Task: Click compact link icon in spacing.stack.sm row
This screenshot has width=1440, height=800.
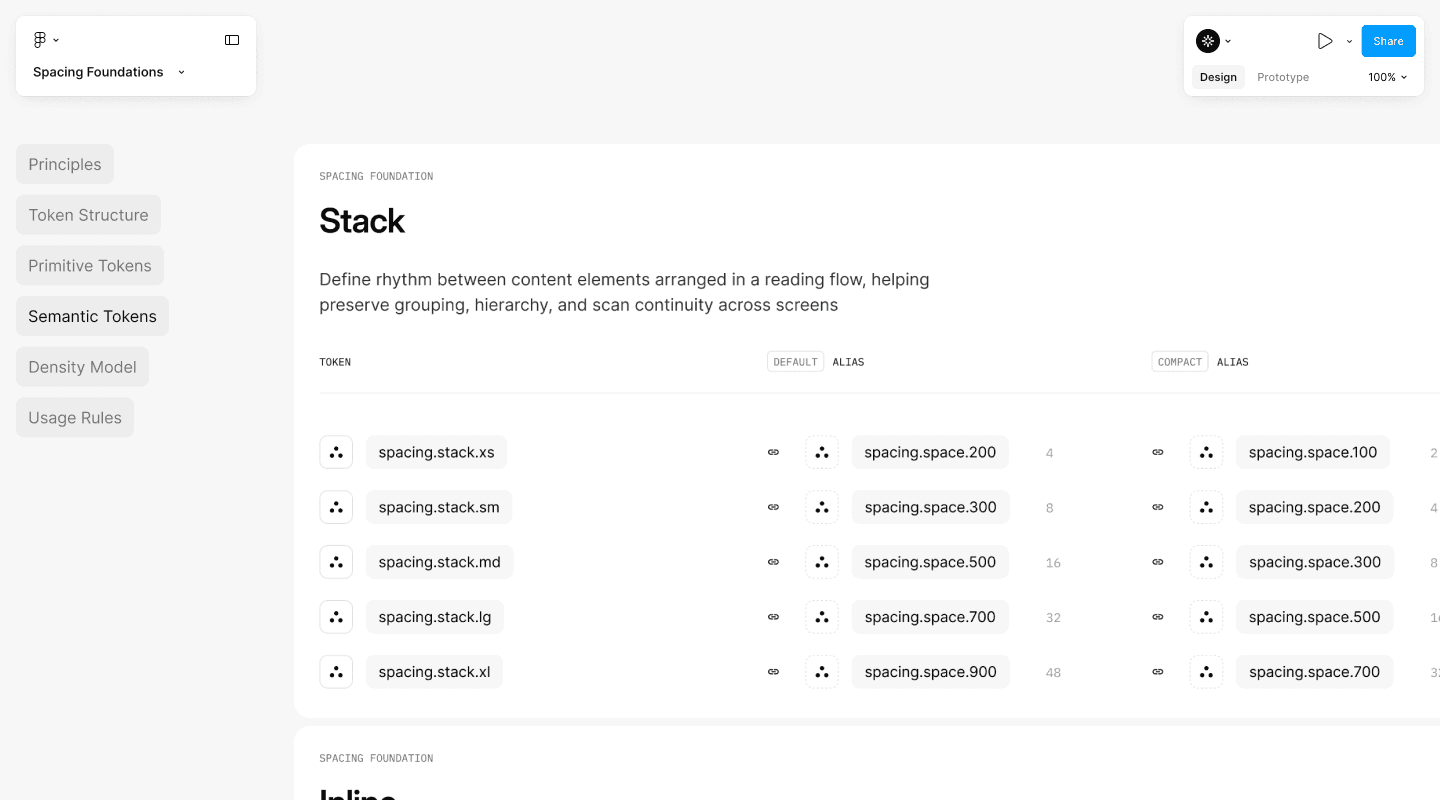Action: (1158, 507)
